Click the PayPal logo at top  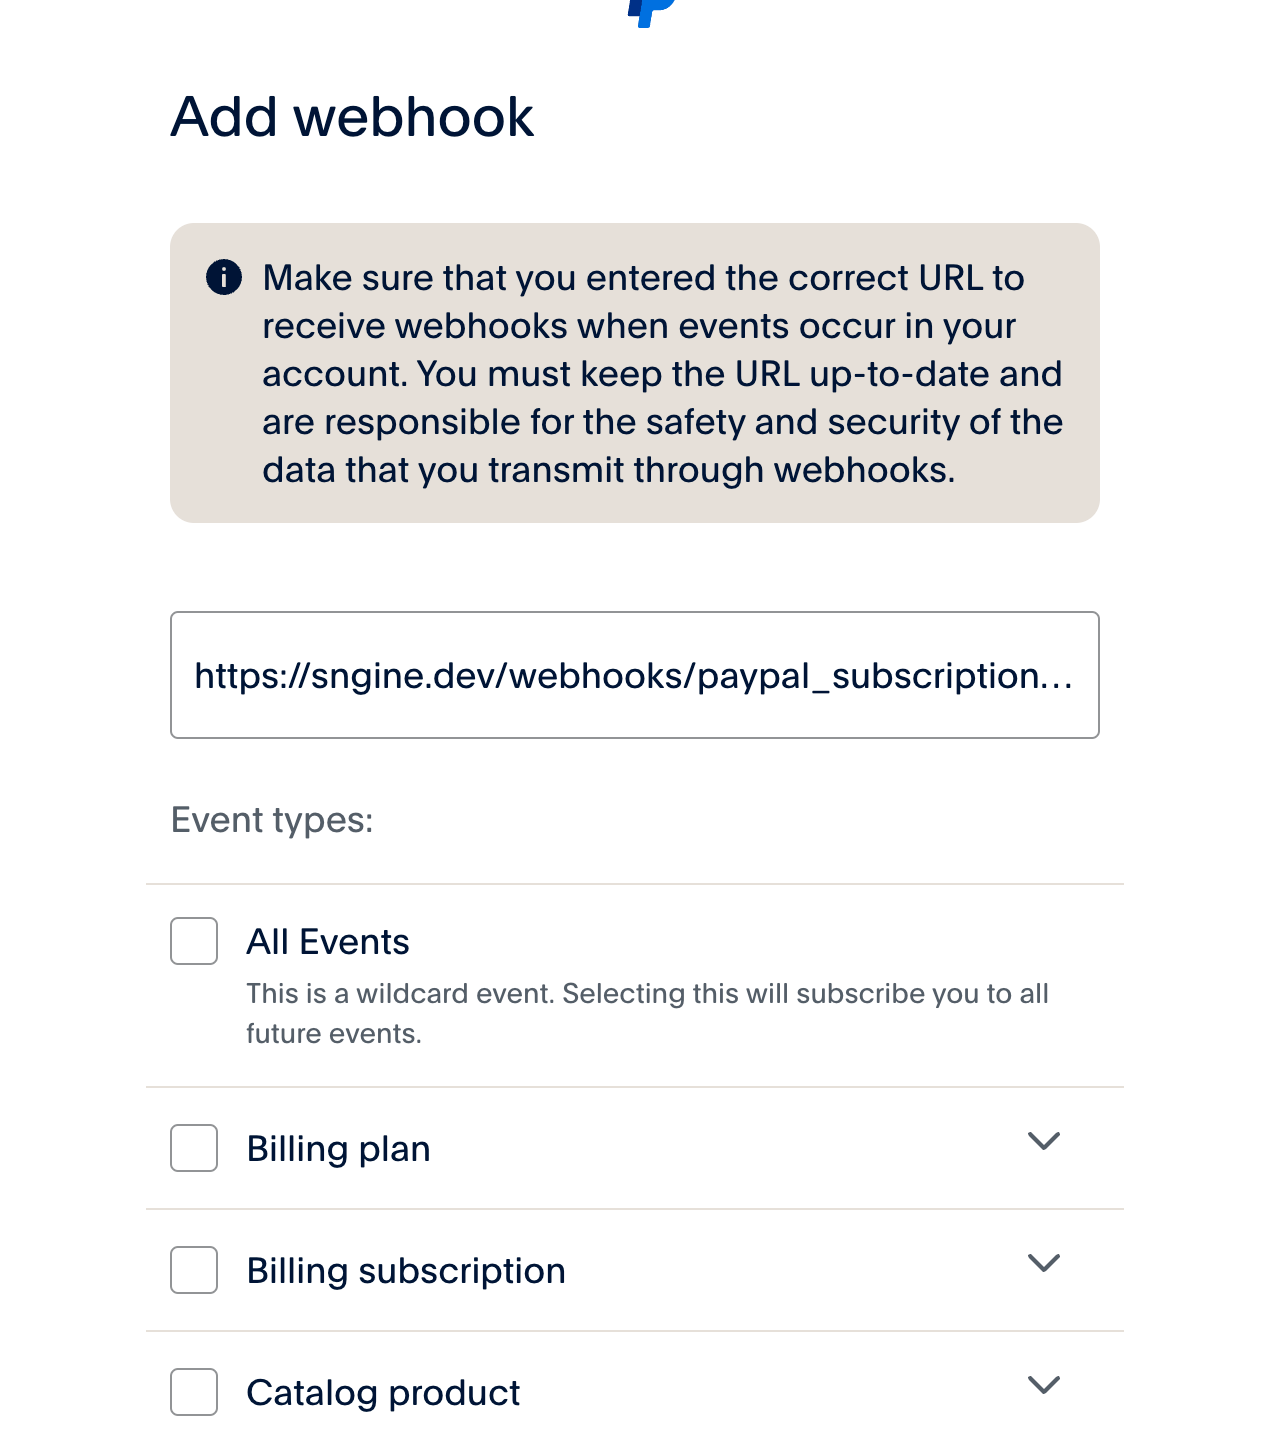pos(651,12)
